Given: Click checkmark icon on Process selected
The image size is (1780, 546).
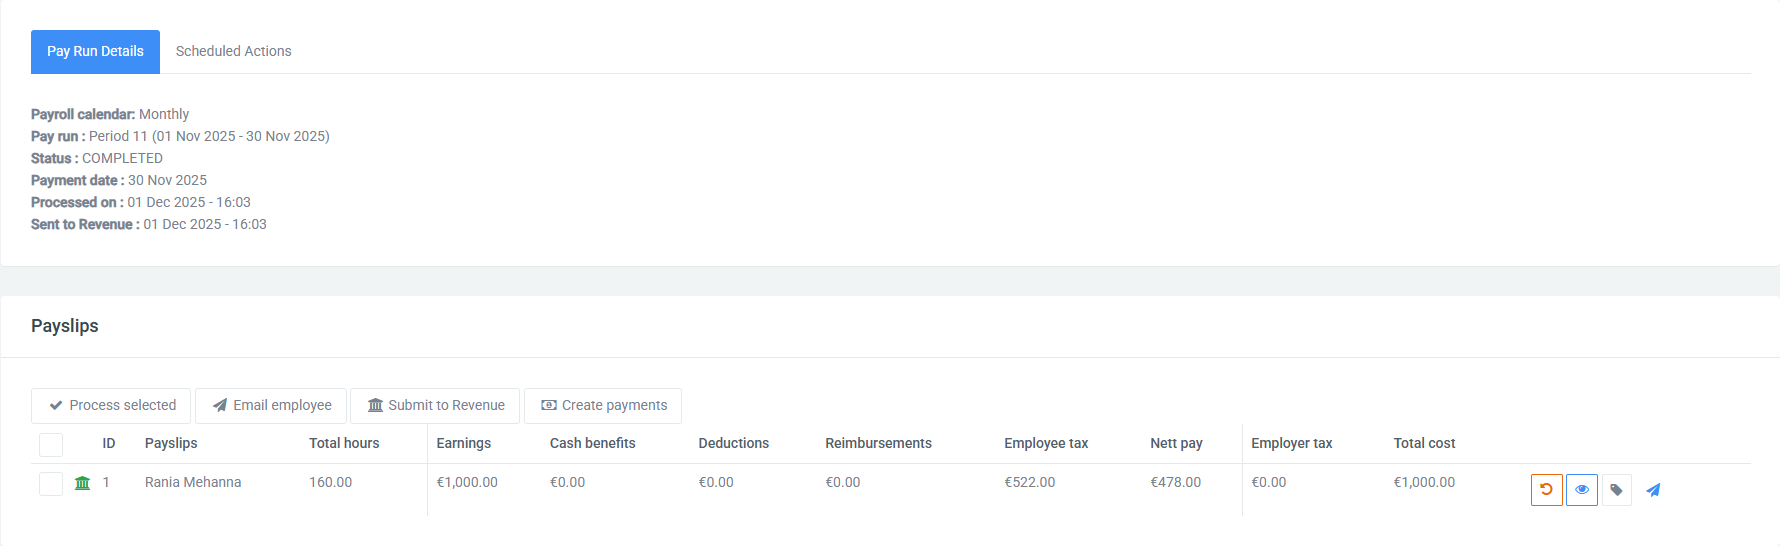Looking at the screenshot, I should coord(56,406).
